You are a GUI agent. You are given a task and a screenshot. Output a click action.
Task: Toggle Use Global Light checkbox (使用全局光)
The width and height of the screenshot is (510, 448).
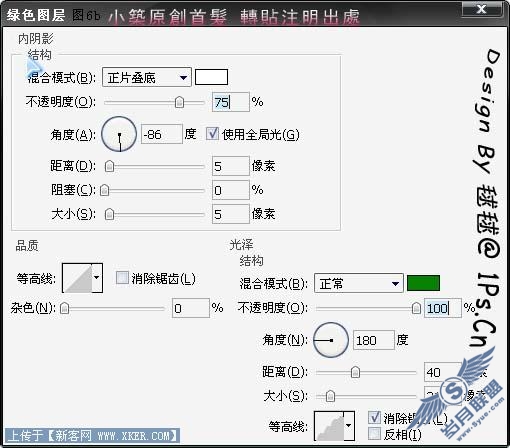(x=212, y=134)
